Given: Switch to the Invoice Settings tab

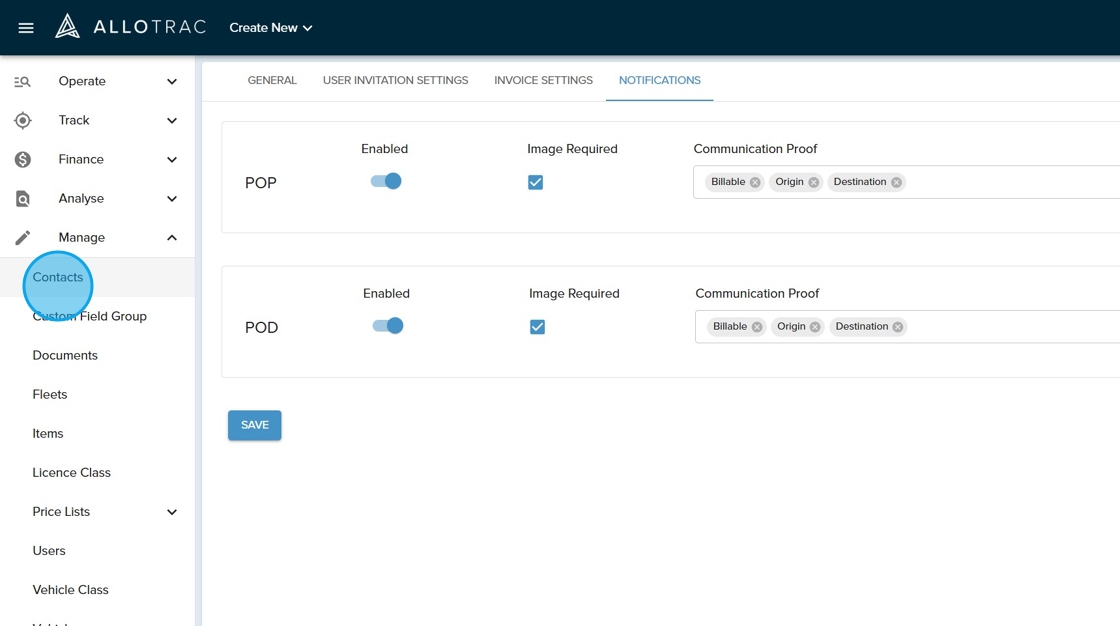Looking at the screenshot, I should 543,80.
